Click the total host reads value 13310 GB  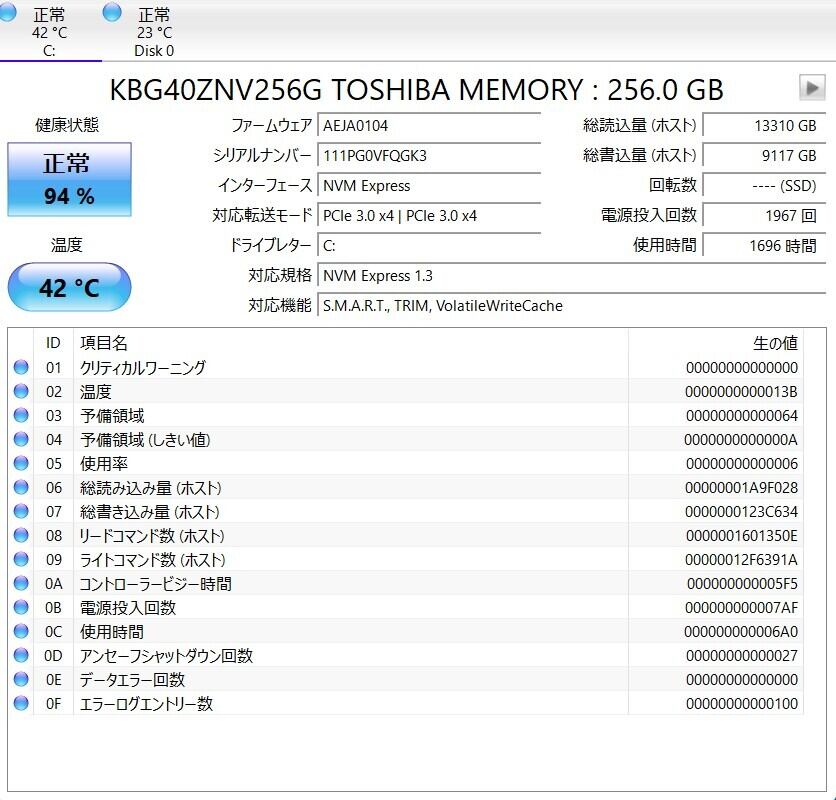pyautogui.click(x=764, y=126)
